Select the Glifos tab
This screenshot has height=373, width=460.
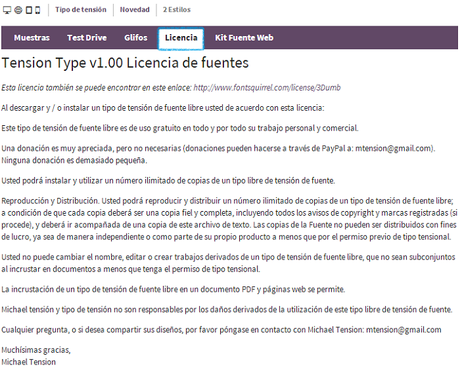pyautogui.click(x=136, y=38)
